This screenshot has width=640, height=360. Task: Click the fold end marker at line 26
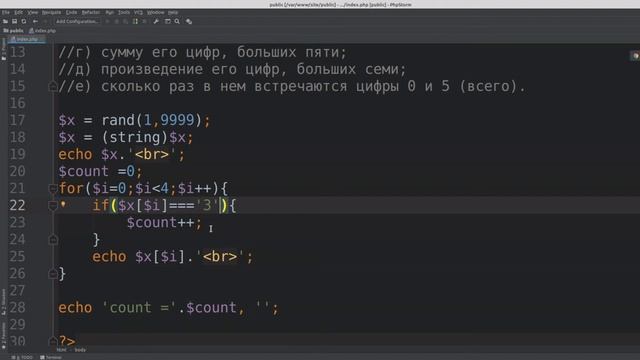(53, 273)
